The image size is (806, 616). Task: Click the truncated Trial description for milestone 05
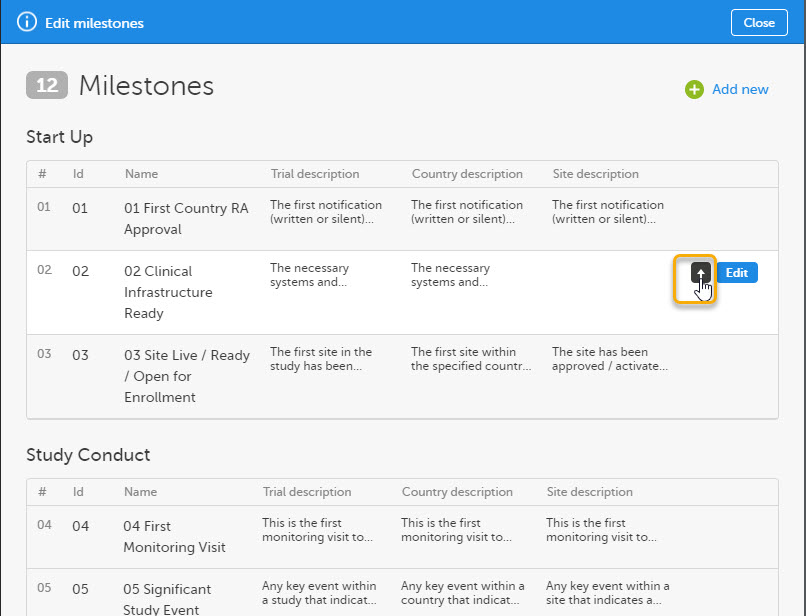(320, 593)
